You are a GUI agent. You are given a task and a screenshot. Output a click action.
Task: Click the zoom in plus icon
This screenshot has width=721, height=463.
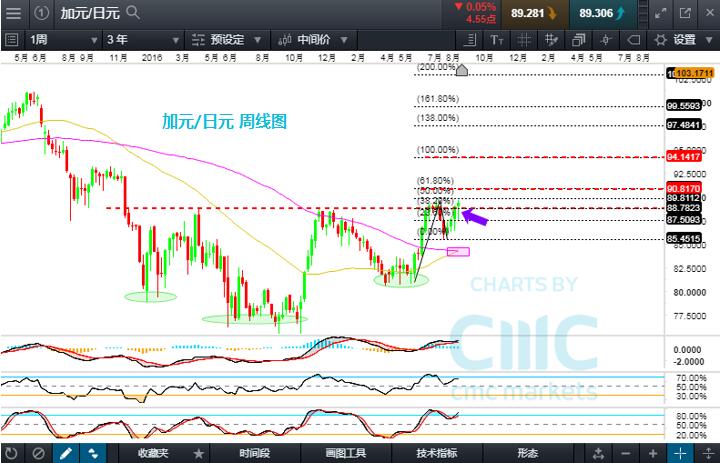(680, 453)
